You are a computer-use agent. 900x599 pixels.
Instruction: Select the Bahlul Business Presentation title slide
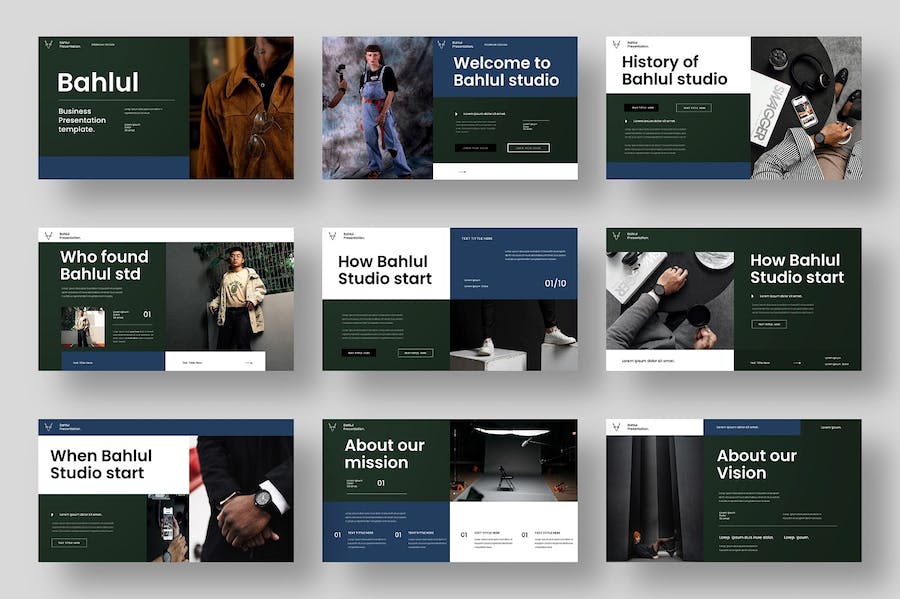pos(166,108)
